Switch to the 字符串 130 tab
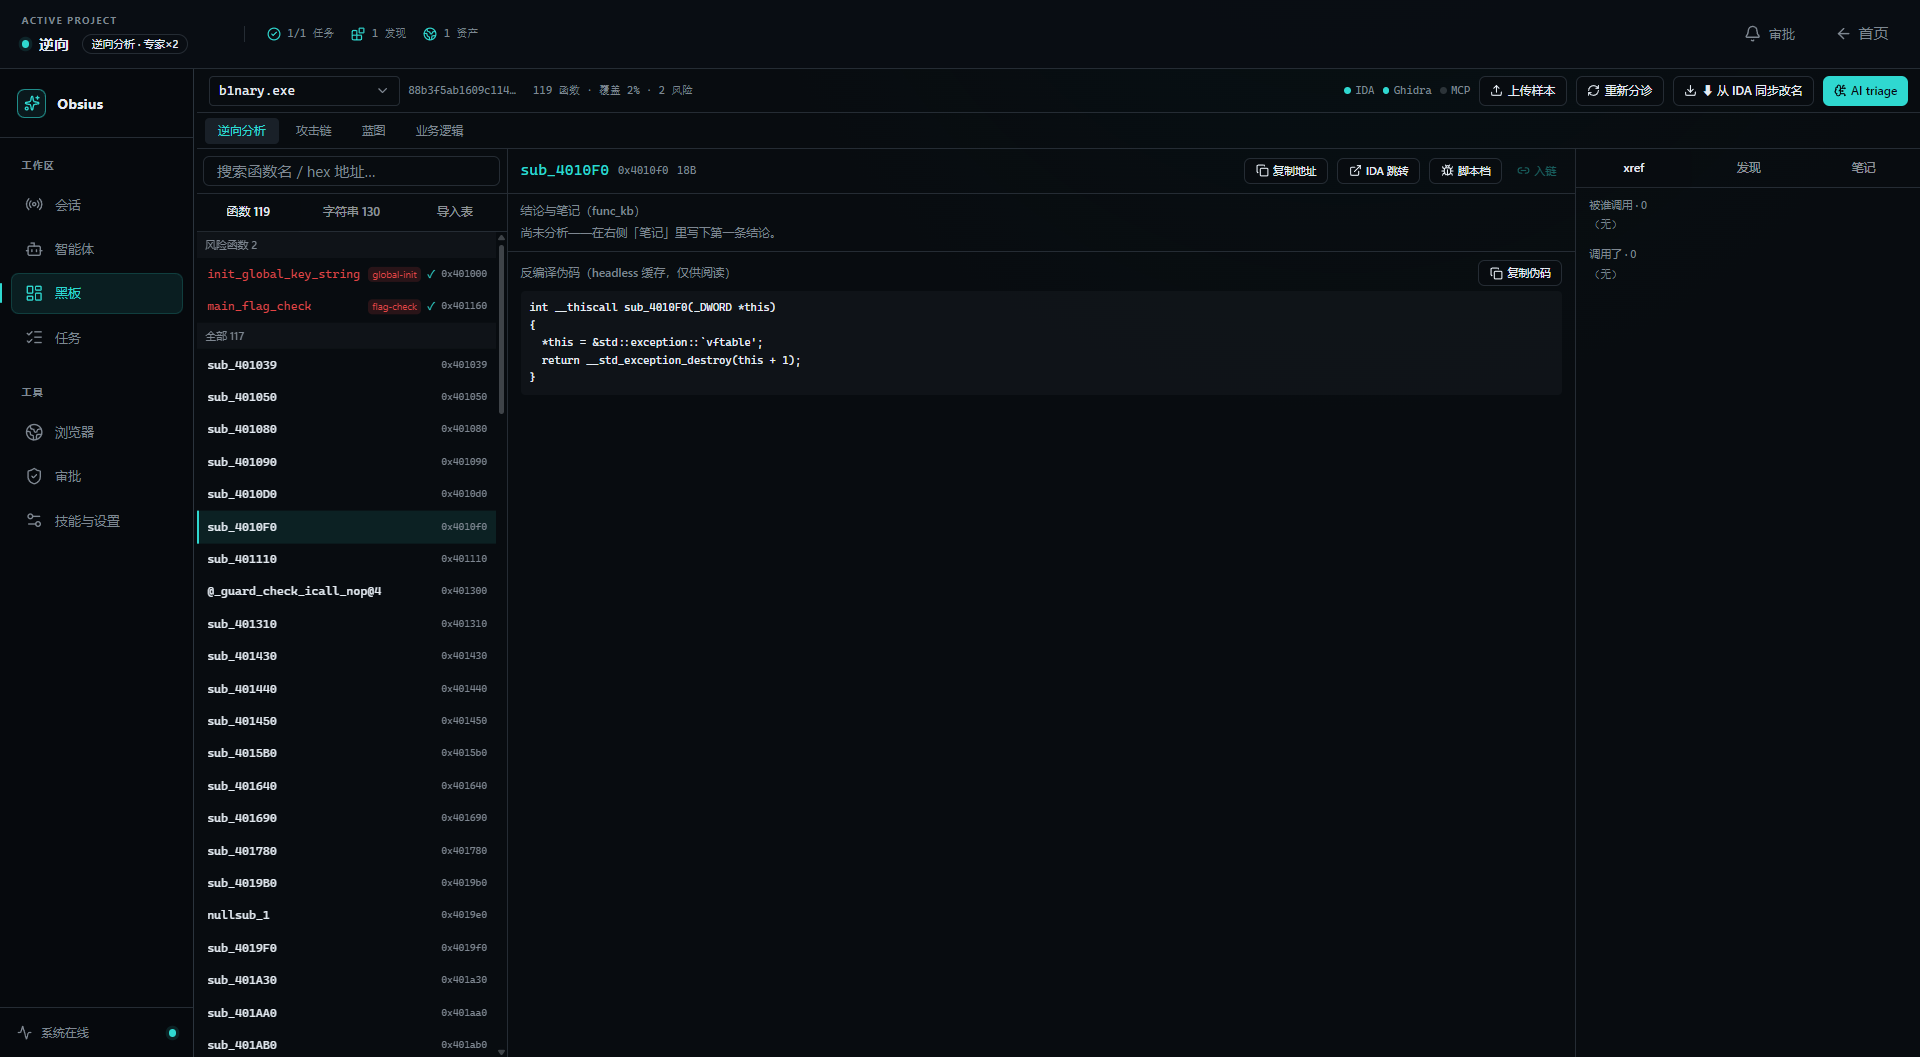1920x1057 pixels. (x=351, y=212)
